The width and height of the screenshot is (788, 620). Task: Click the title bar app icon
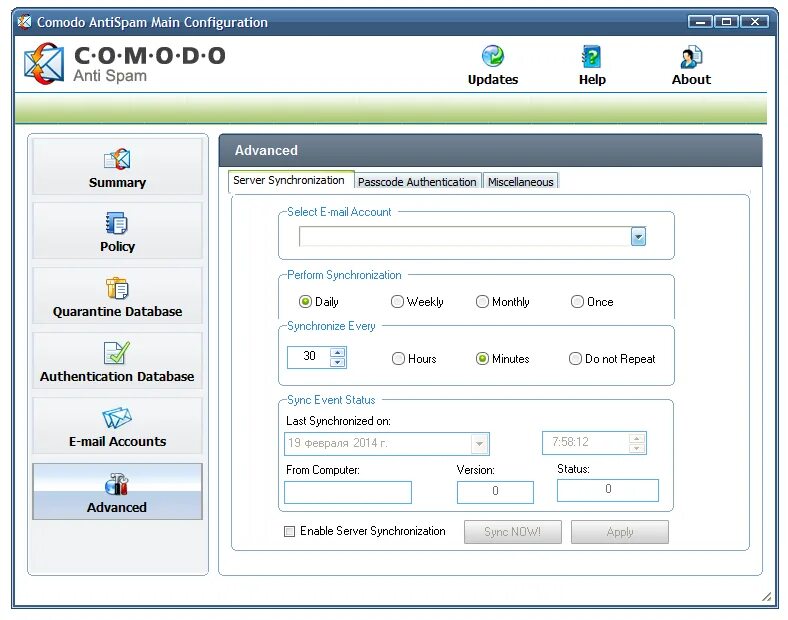(x=24, y=22)
